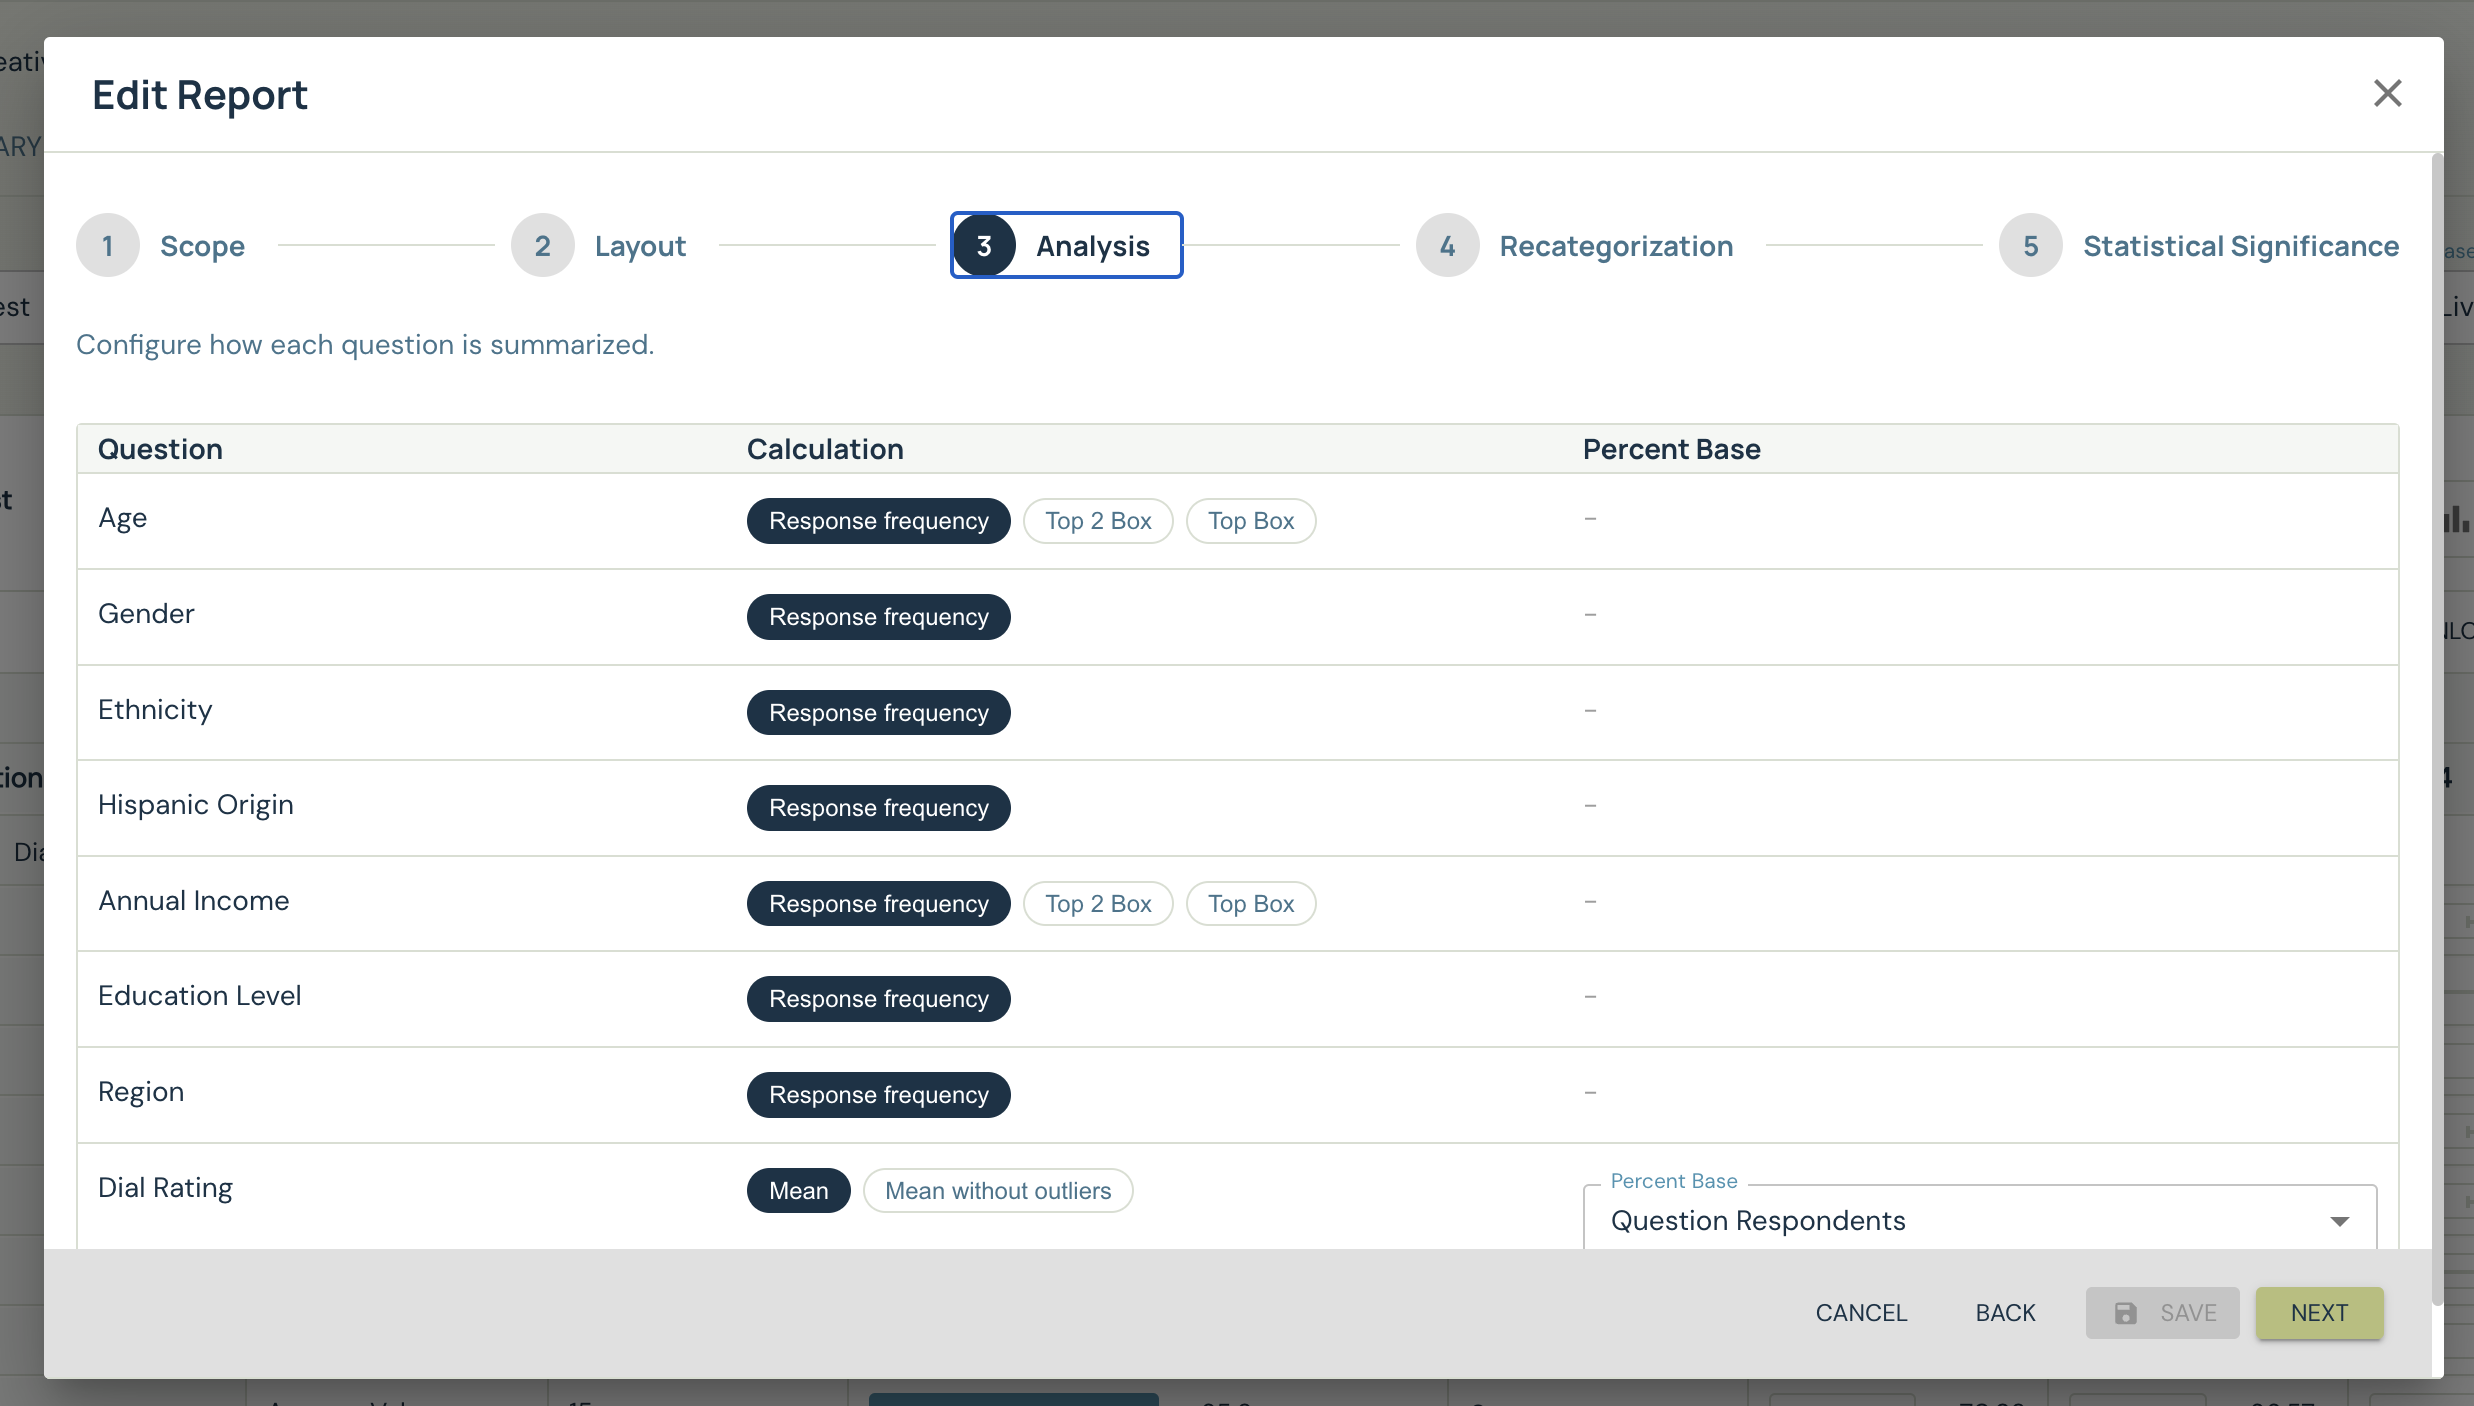The image size is (2474, 1406).
Task: Select Mean without outliers for Dial Rating
Action: point(998,1191)
